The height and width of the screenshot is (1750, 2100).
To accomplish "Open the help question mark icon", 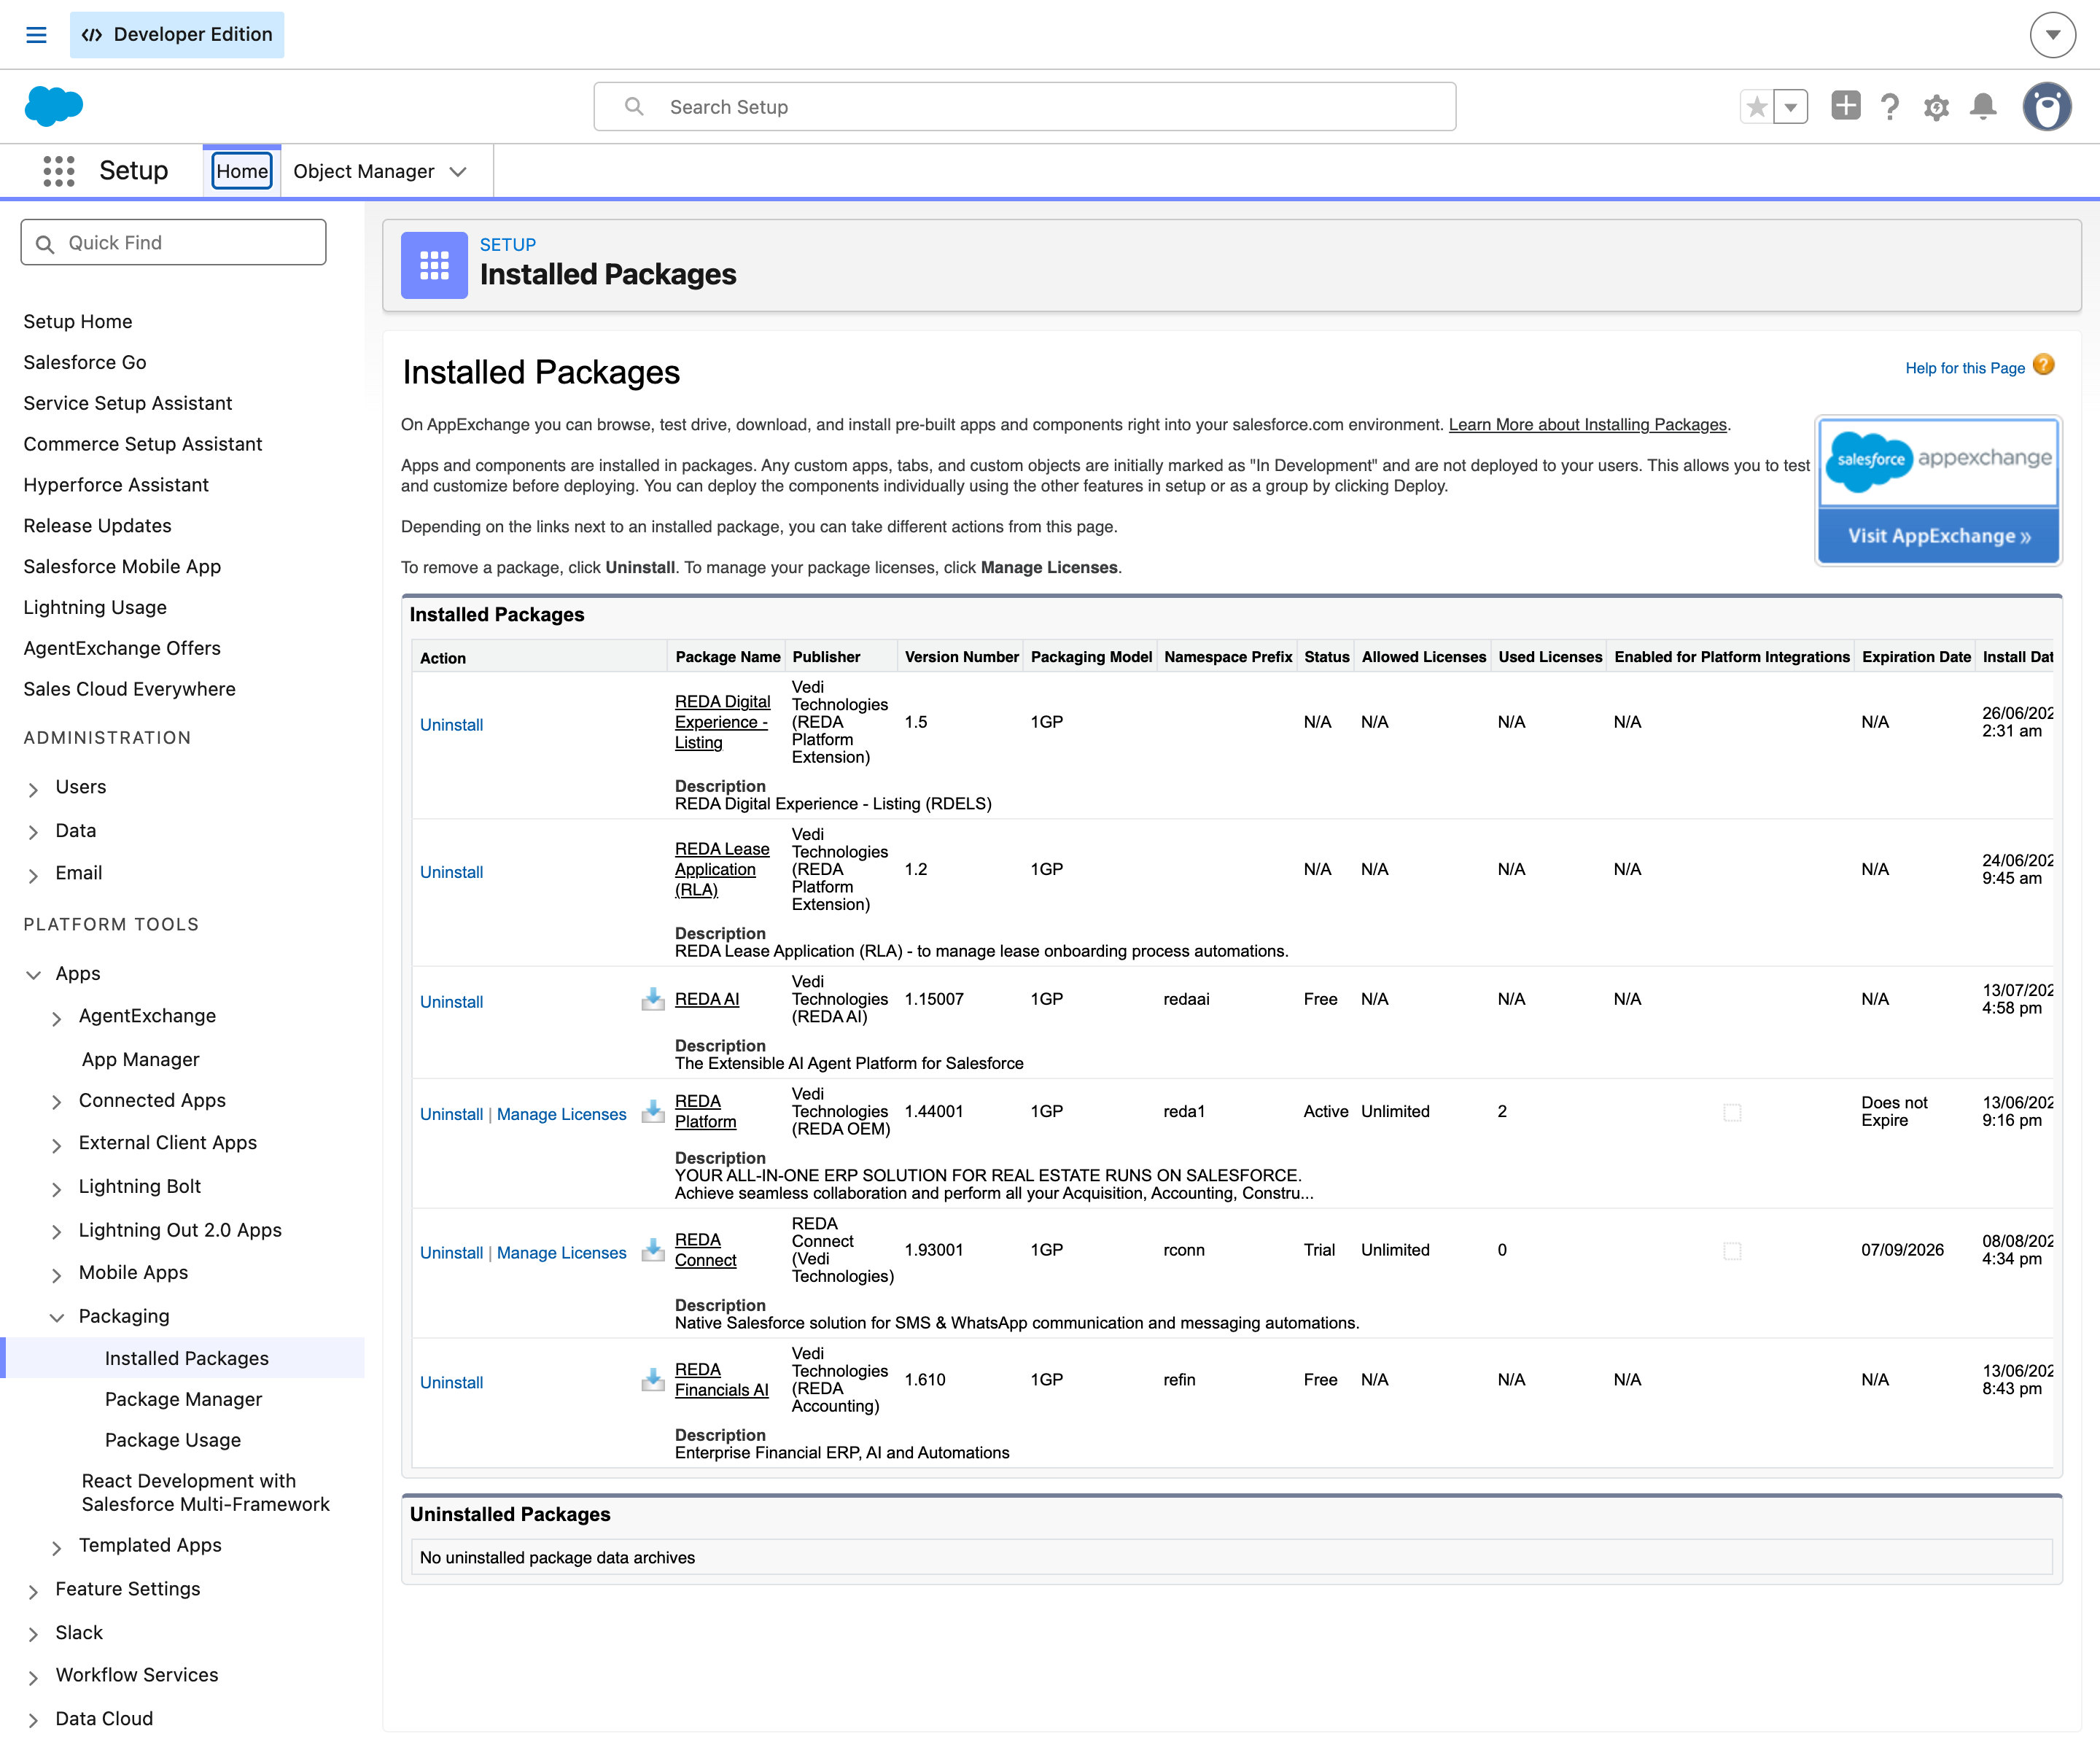I will pos(1890,106).
